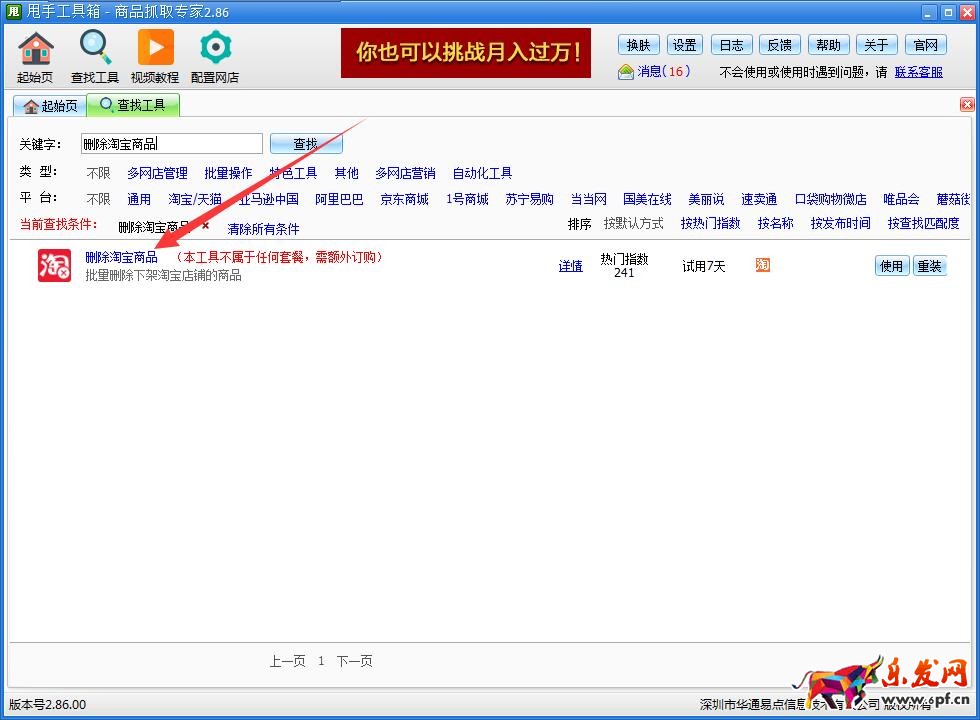Click the 删除淘宝商品 tool's red Taobao icon
Viewport: 980px width, 720px height.
click(54, 266)
